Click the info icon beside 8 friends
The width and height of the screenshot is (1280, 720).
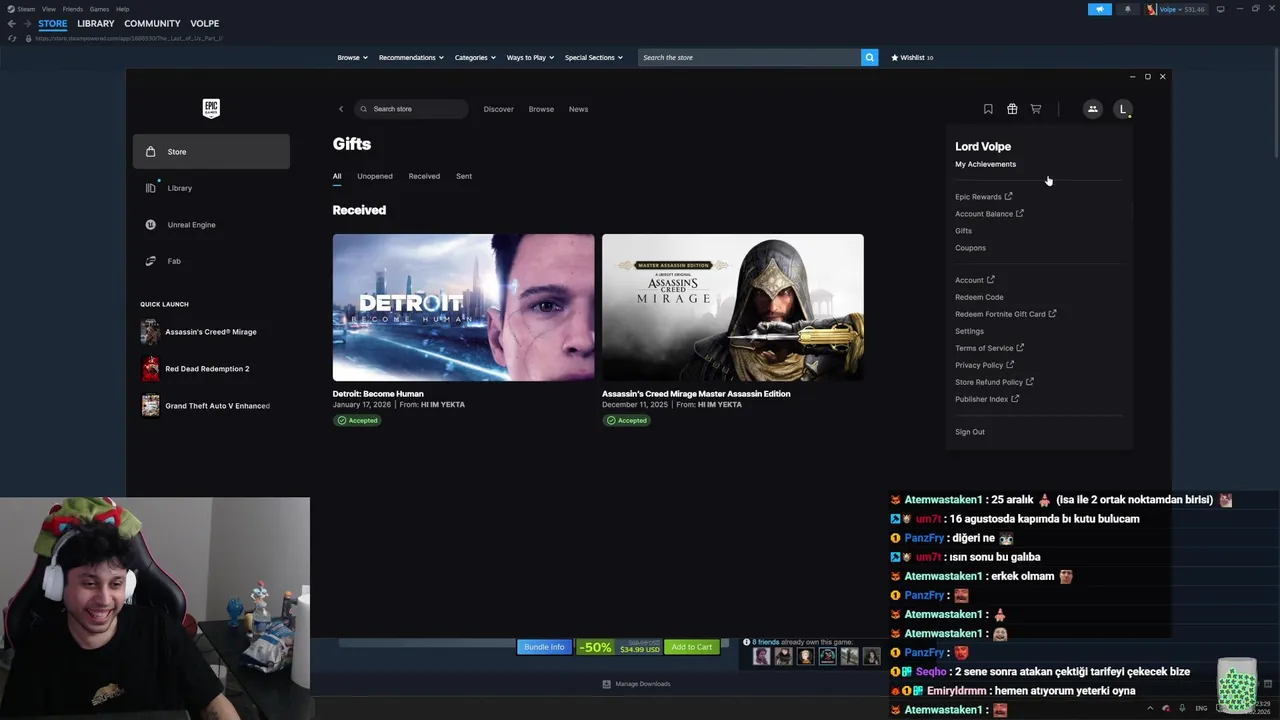pyautogui.click(x=746, y=642)
